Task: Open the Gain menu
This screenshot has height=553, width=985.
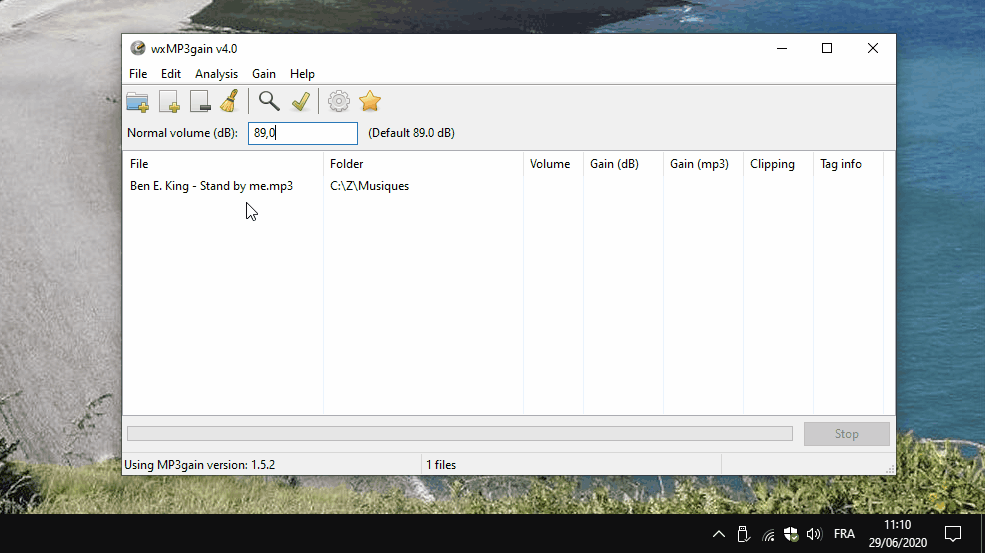Action: (x=264, y=74)
